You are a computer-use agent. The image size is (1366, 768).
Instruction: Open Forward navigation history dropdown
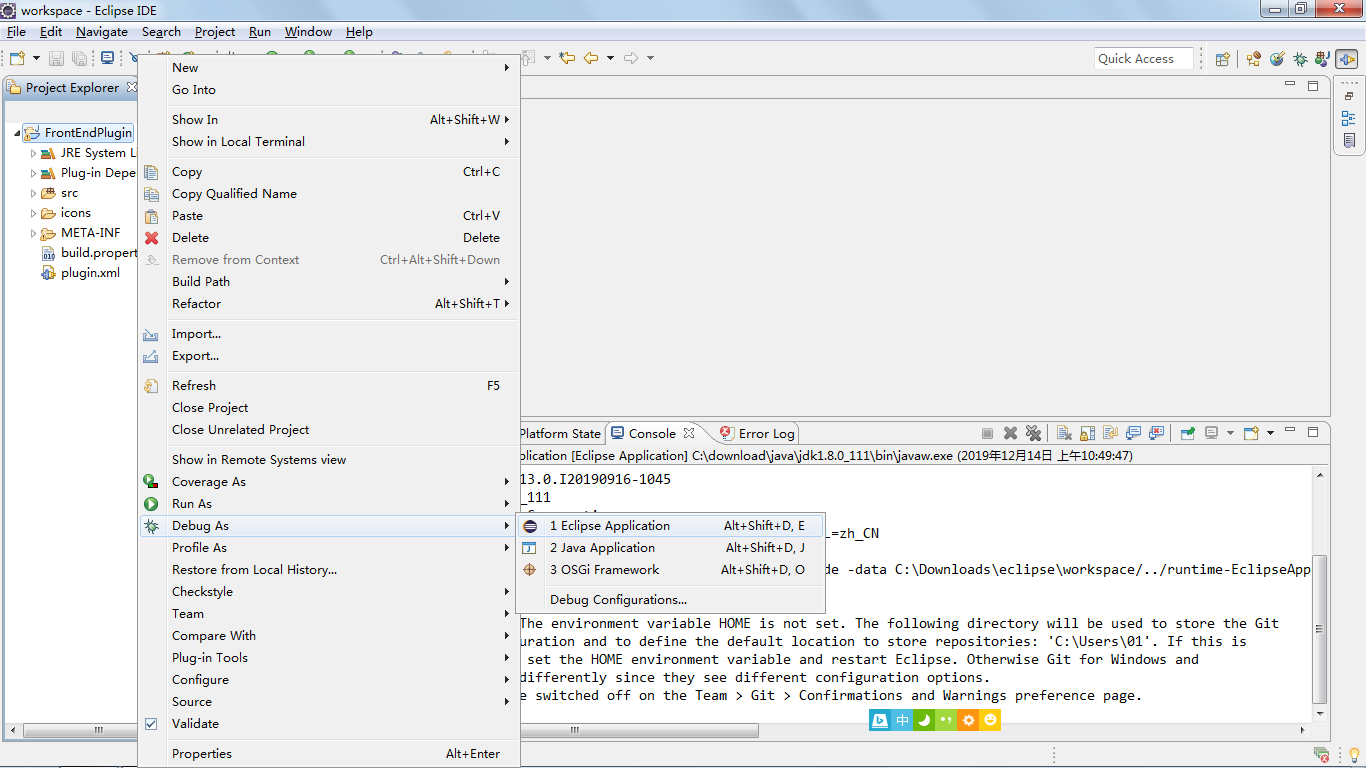(650, 58)
